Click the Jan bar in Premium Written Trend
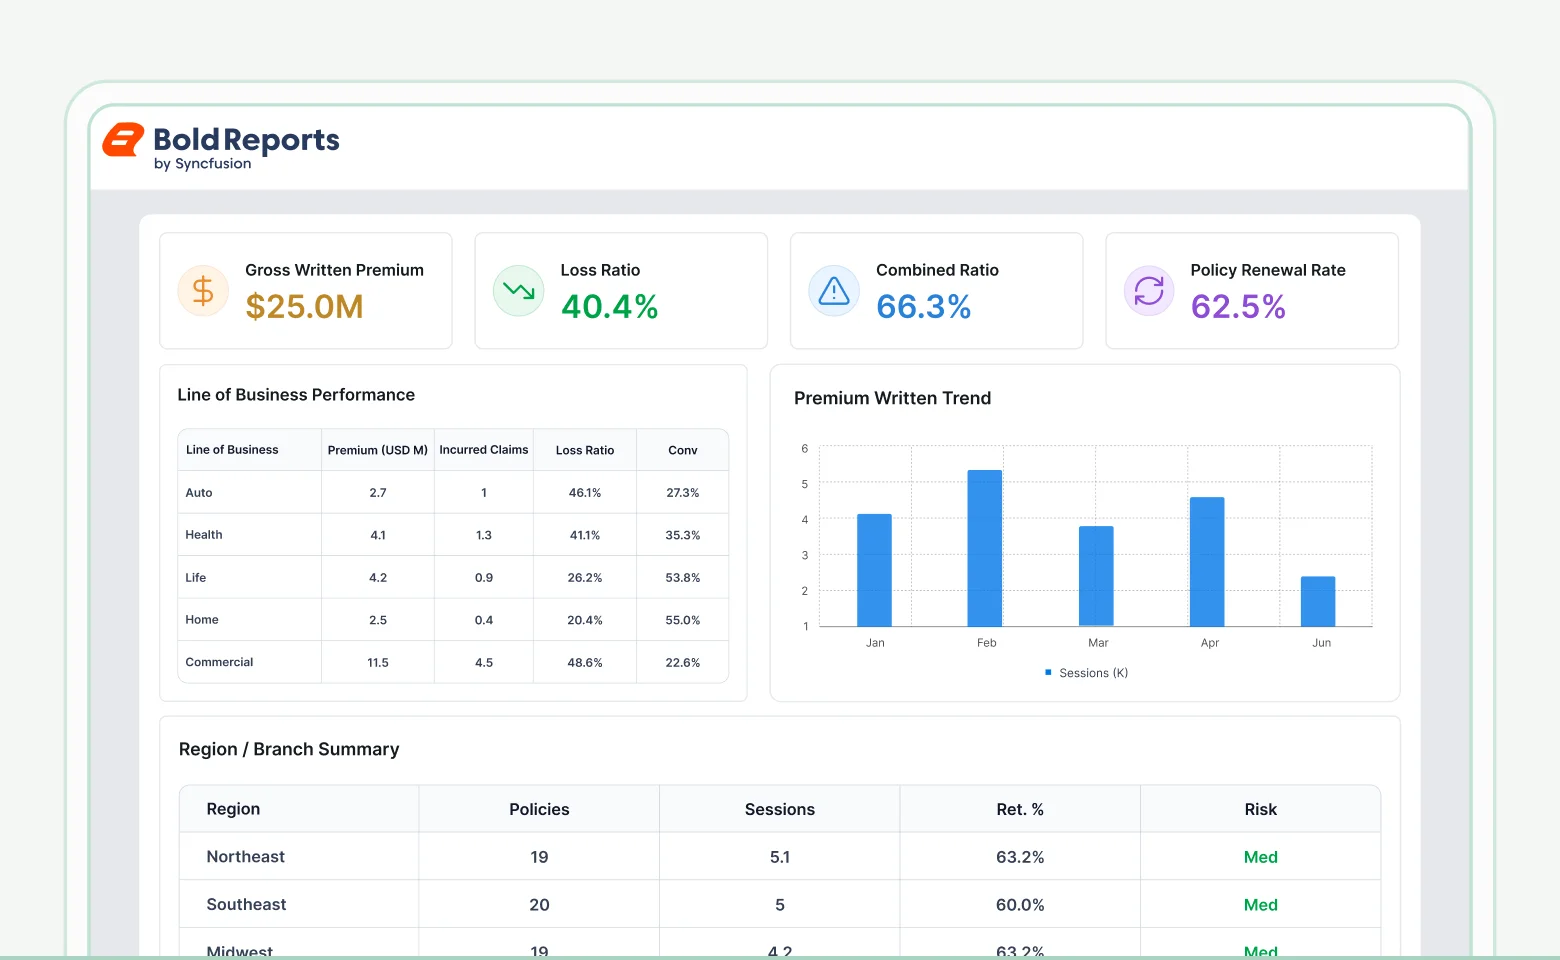 tap(874, 570)
